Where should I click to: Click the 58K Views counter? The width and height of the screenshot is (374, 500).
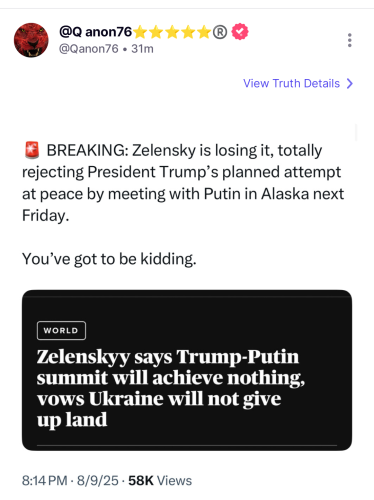(160, 481)
